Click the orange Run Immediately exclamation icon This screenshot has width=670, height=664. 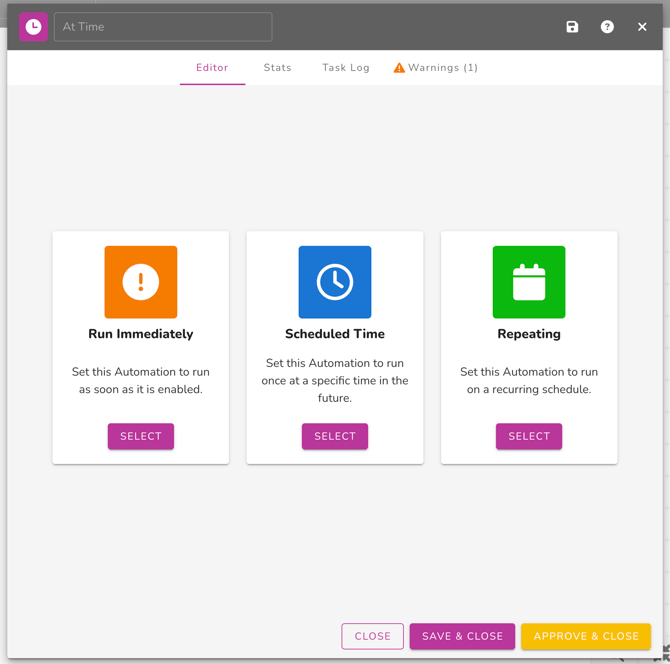point(141,282)
